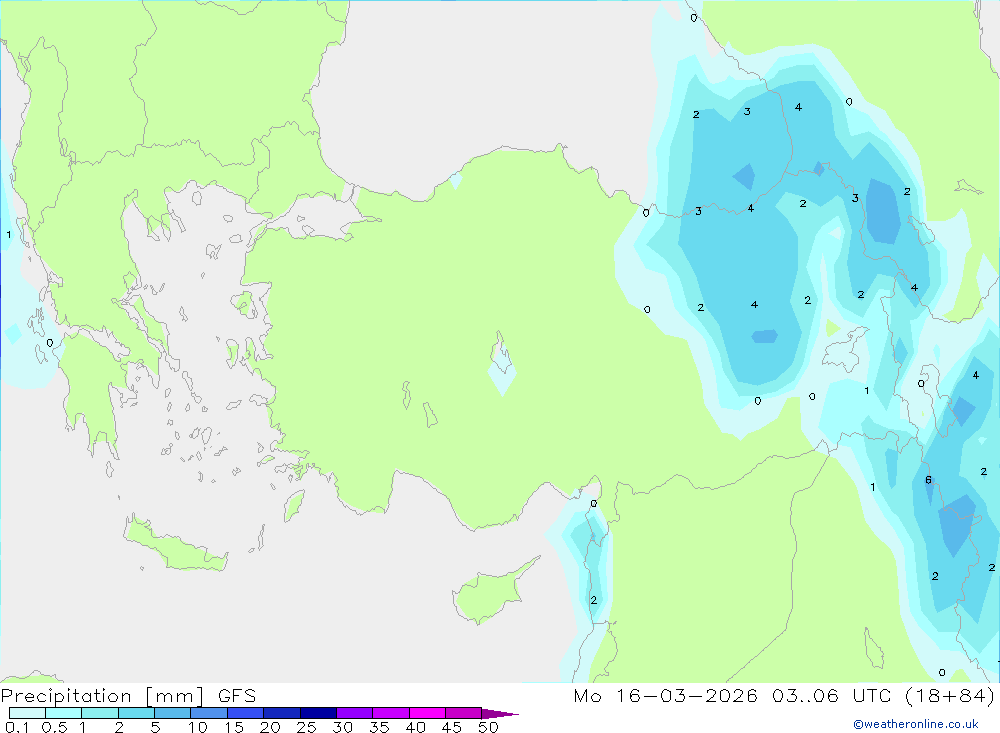The image size is (1000, 733).
Task: Click the "10" legend scale label
Action: 198,727
